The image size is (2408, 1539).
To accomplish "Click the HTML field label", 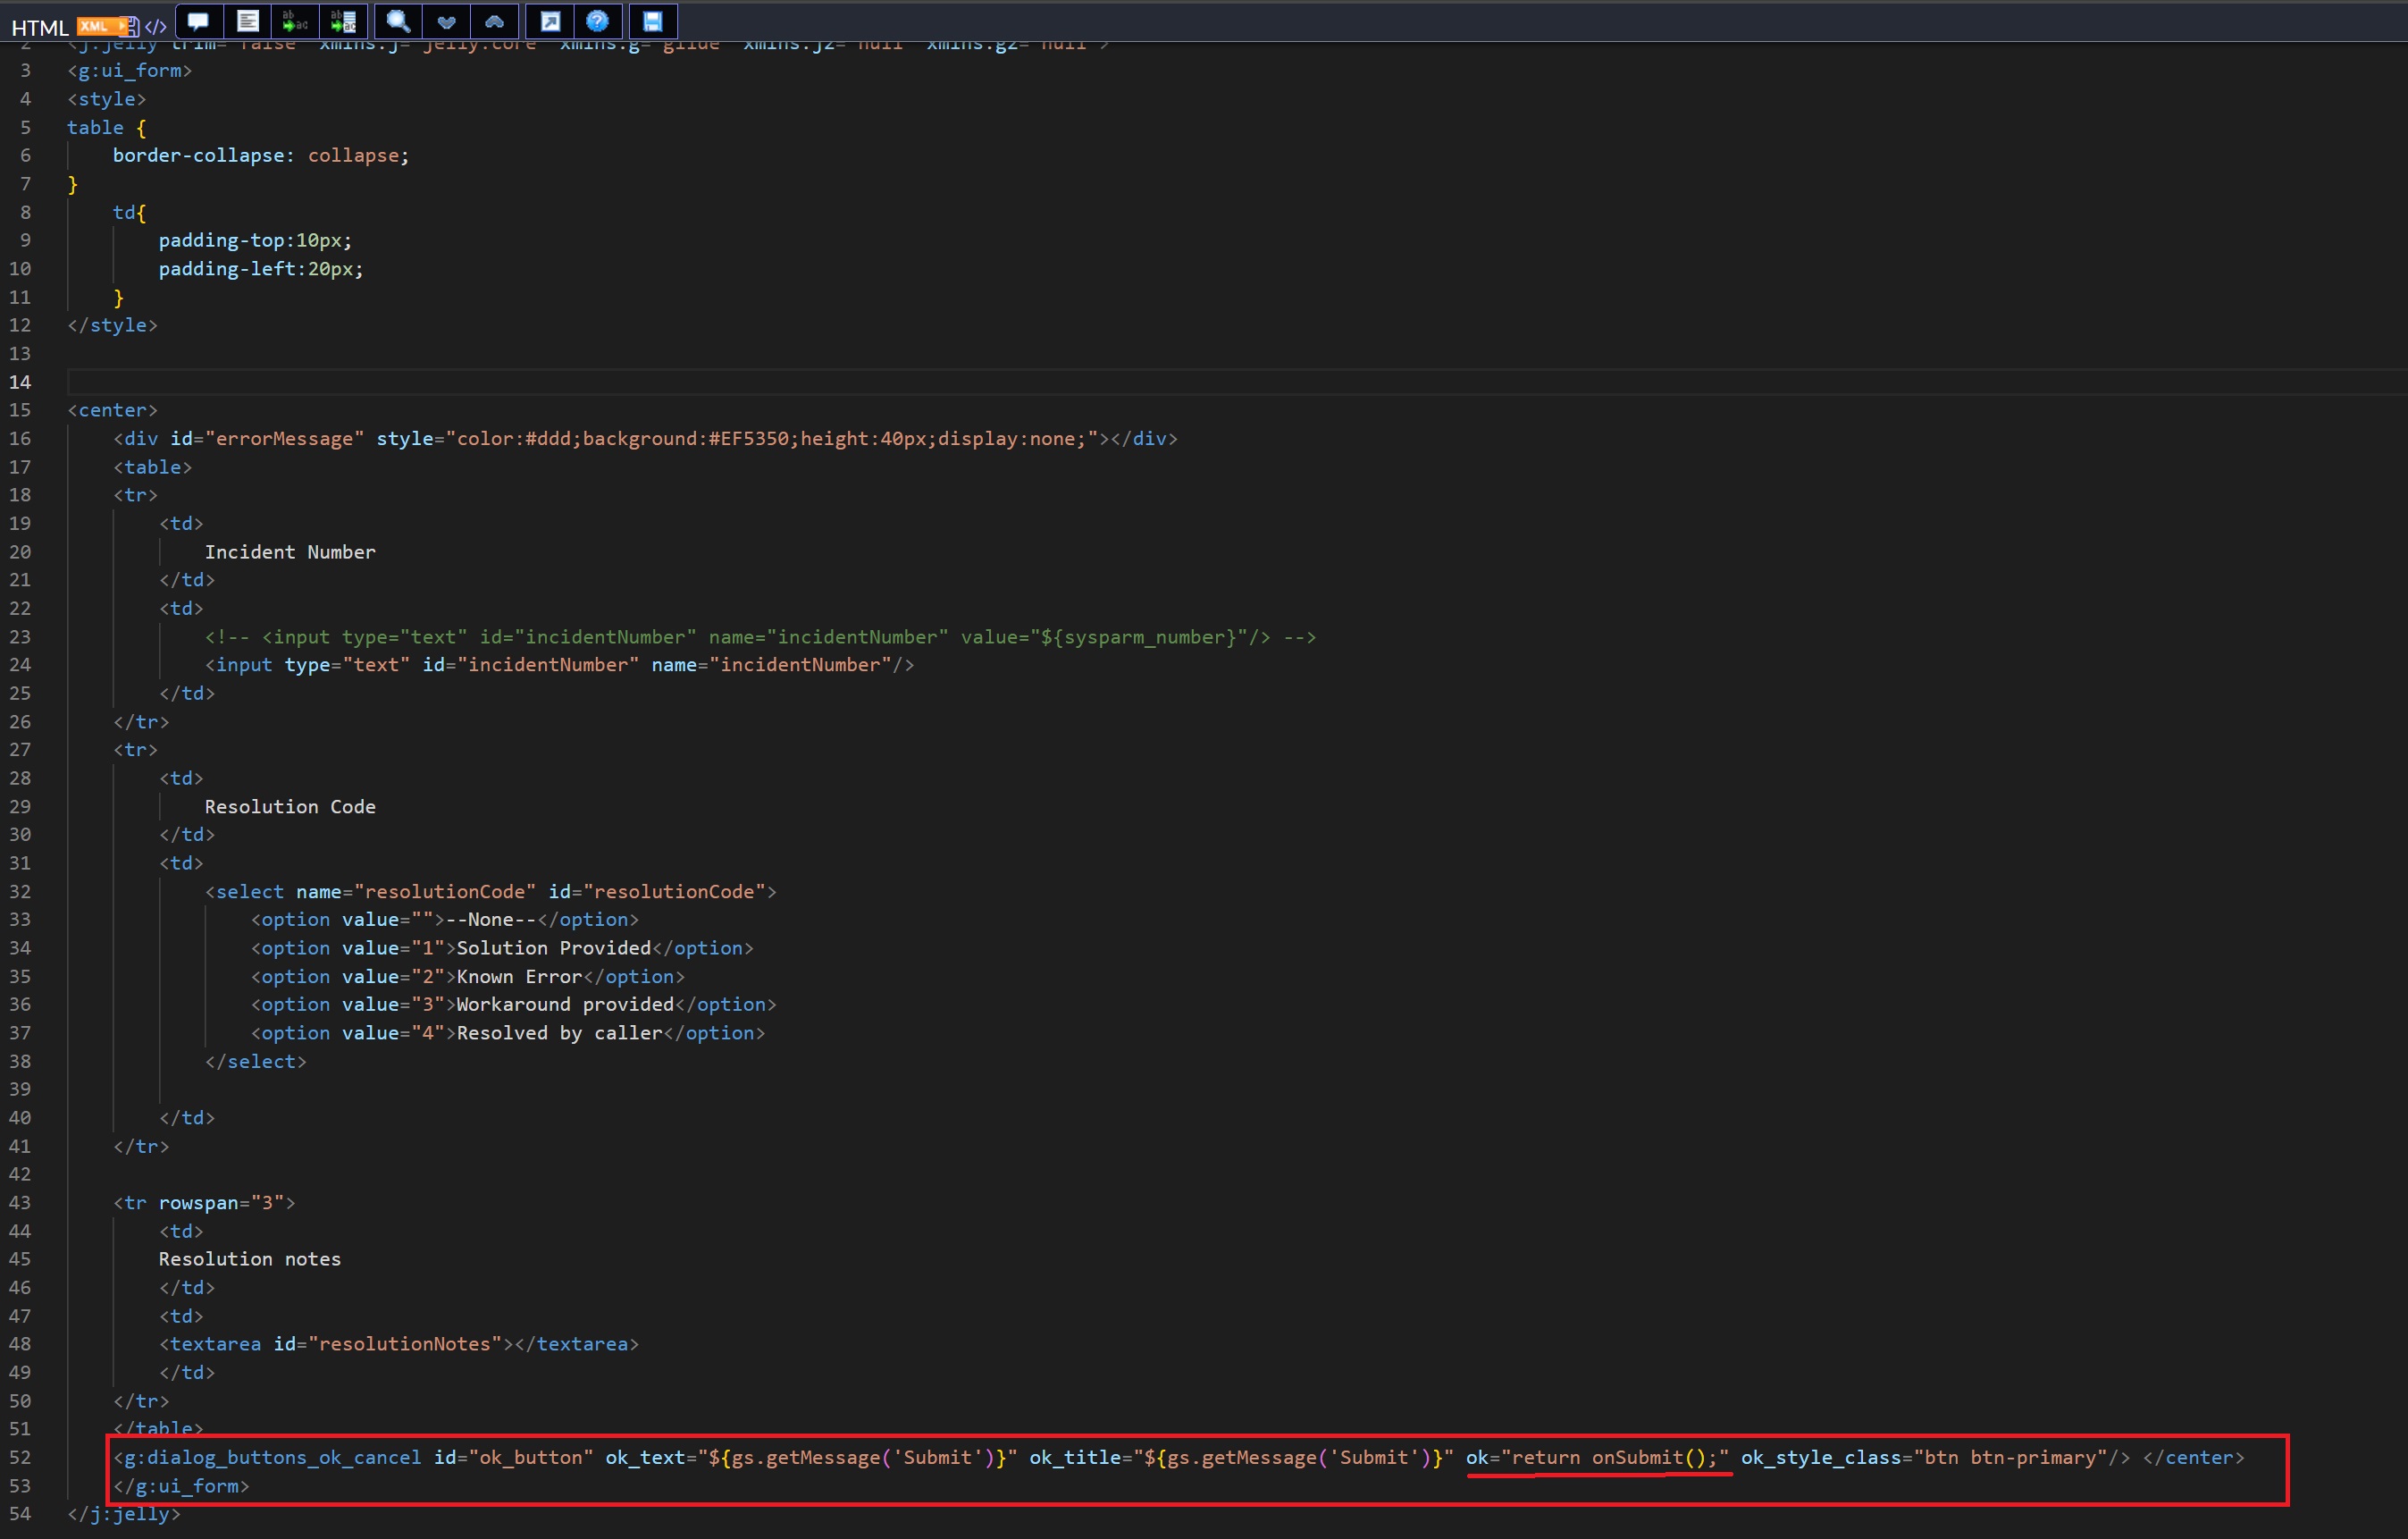I will click(39, 28).
